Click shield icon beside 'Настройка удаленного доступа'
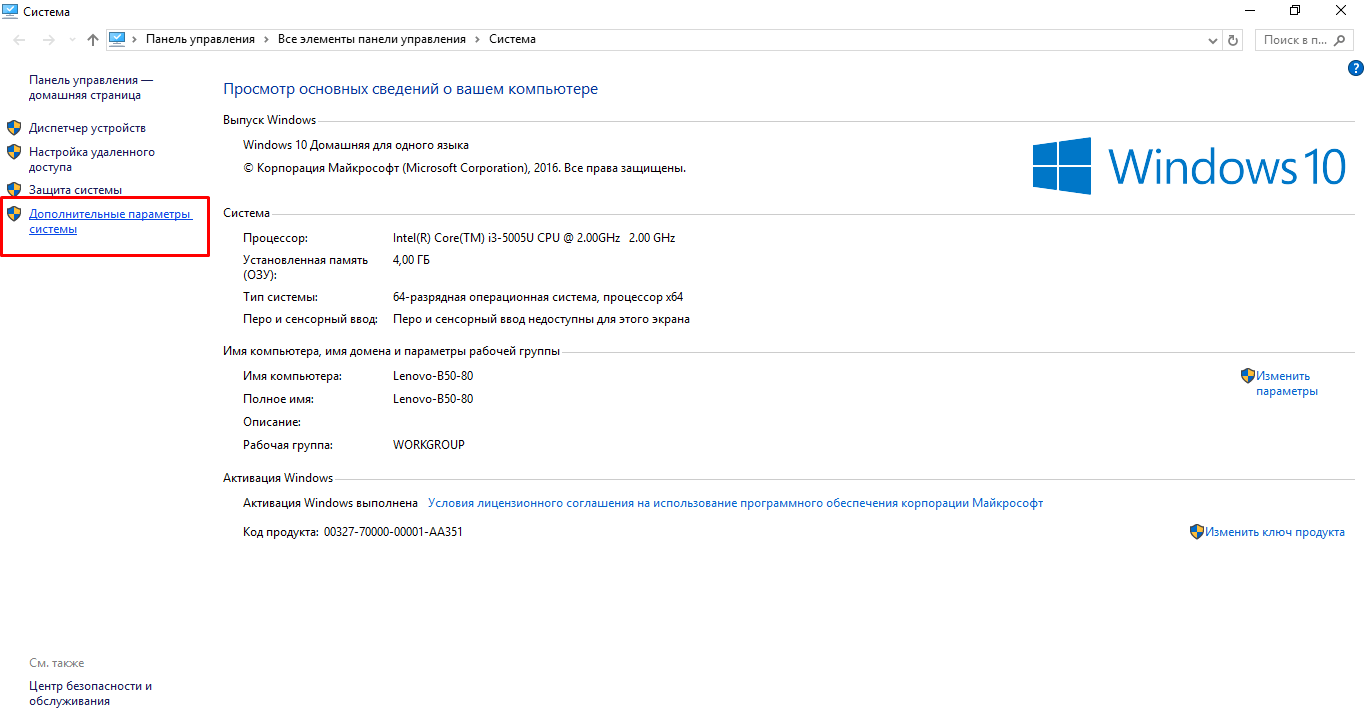 coord(14,152)
